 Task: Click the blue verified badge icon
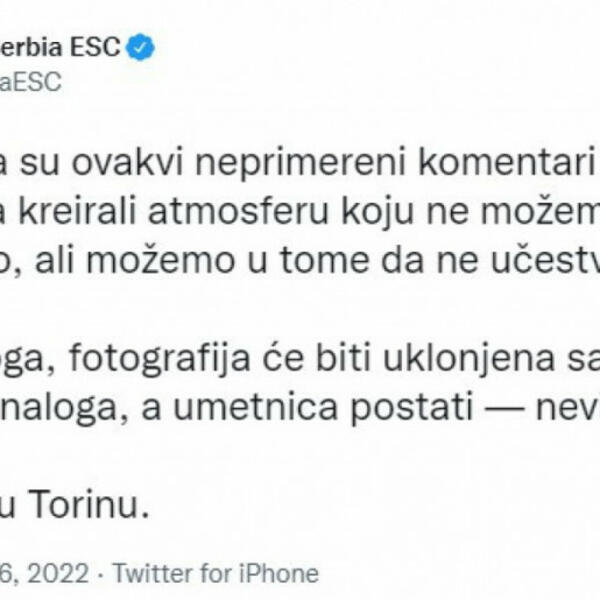click(143, 47)
